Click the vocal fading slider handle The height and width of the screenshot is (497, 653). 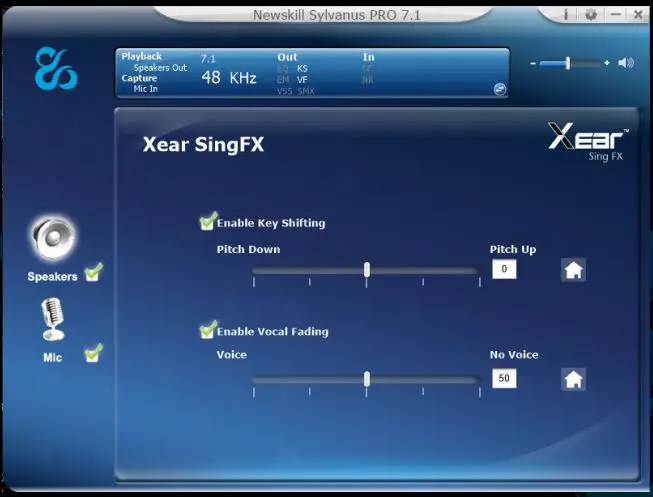pyautogui.click(x=366, y=379)
